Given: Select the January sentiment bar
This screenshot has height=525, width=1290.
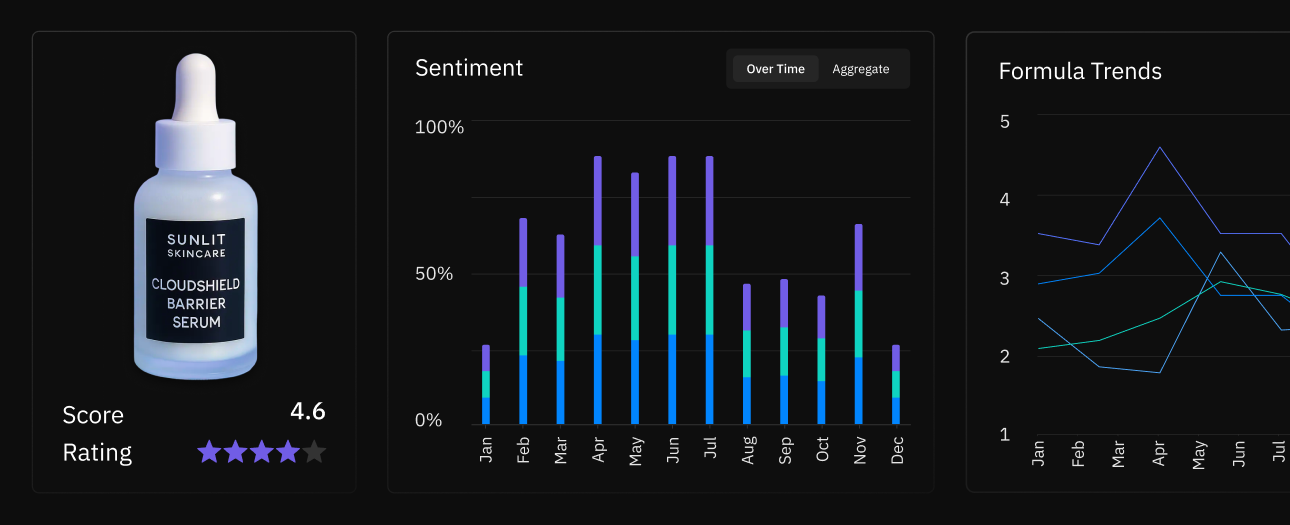Looking at the screenshot, I should [x=486, y=385].
